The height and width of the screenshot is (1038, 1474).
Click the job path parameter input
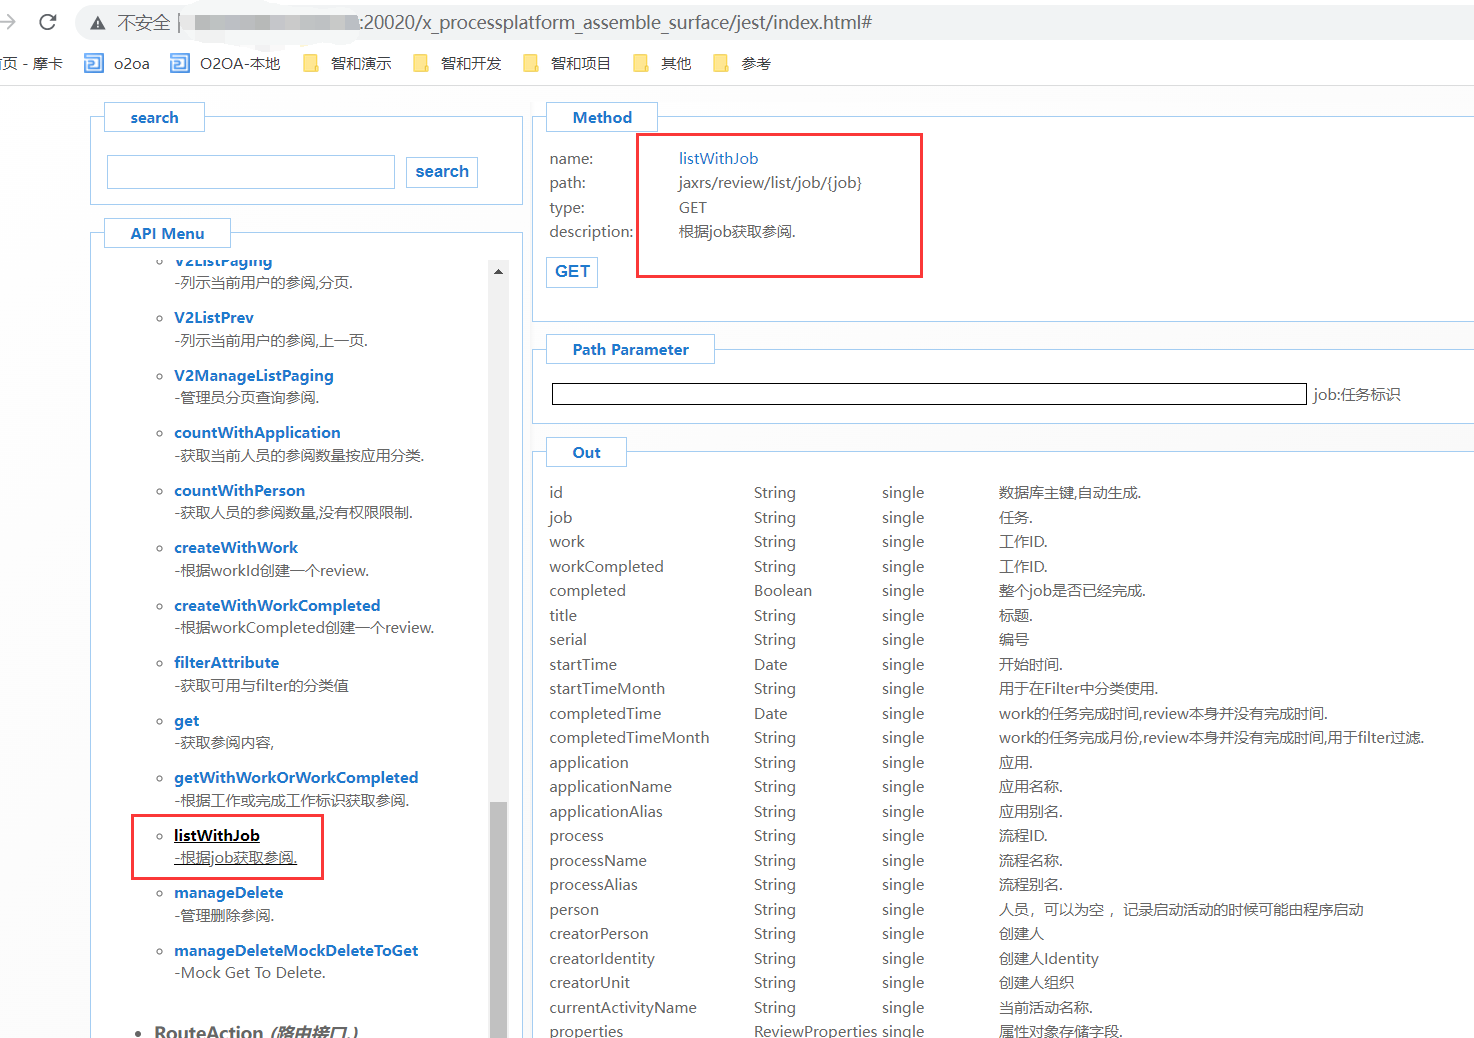point(928,394)
